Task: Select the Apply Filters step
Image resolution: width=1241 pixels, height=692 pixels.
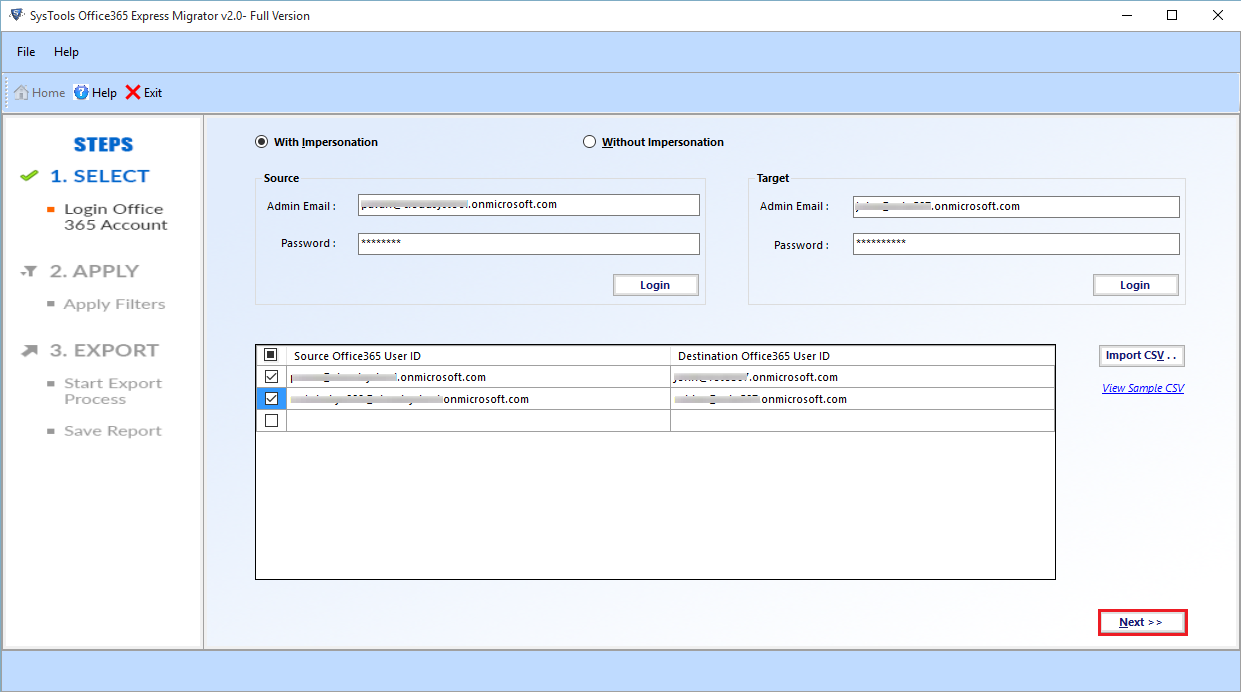Action: tap(114, 304)
